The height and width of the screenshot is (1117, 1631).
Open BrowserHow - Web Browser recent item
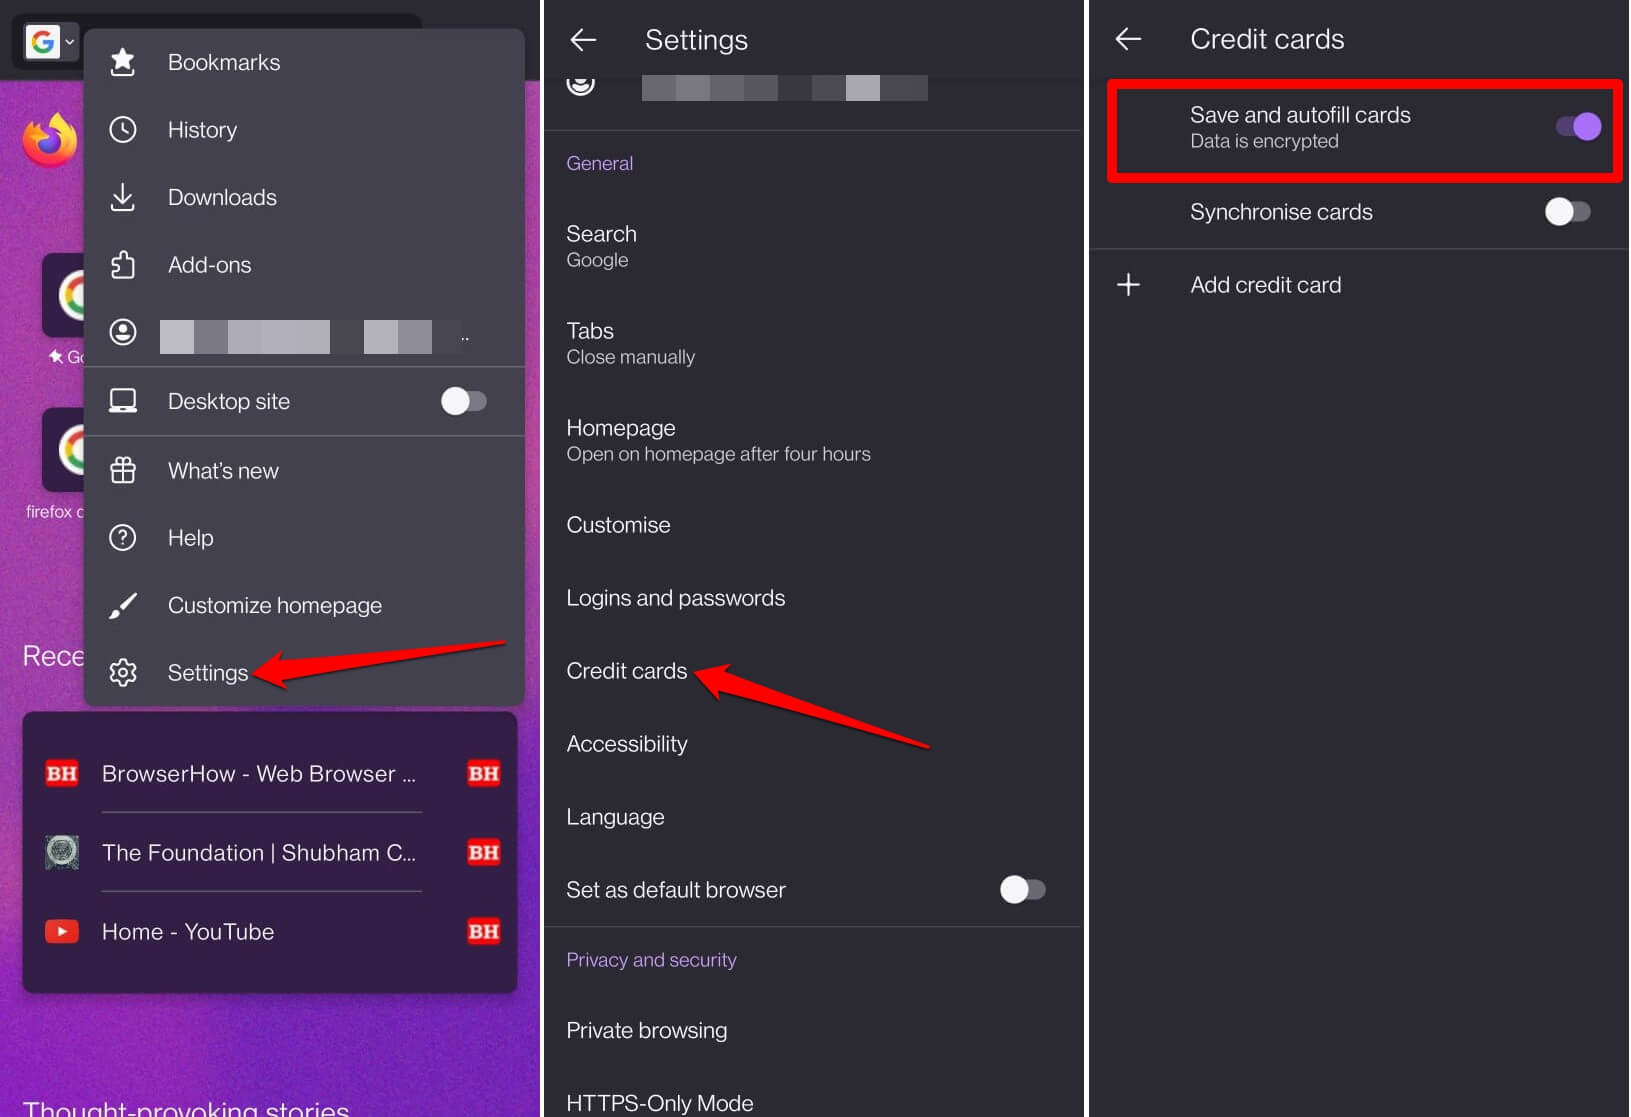point(259,774)
